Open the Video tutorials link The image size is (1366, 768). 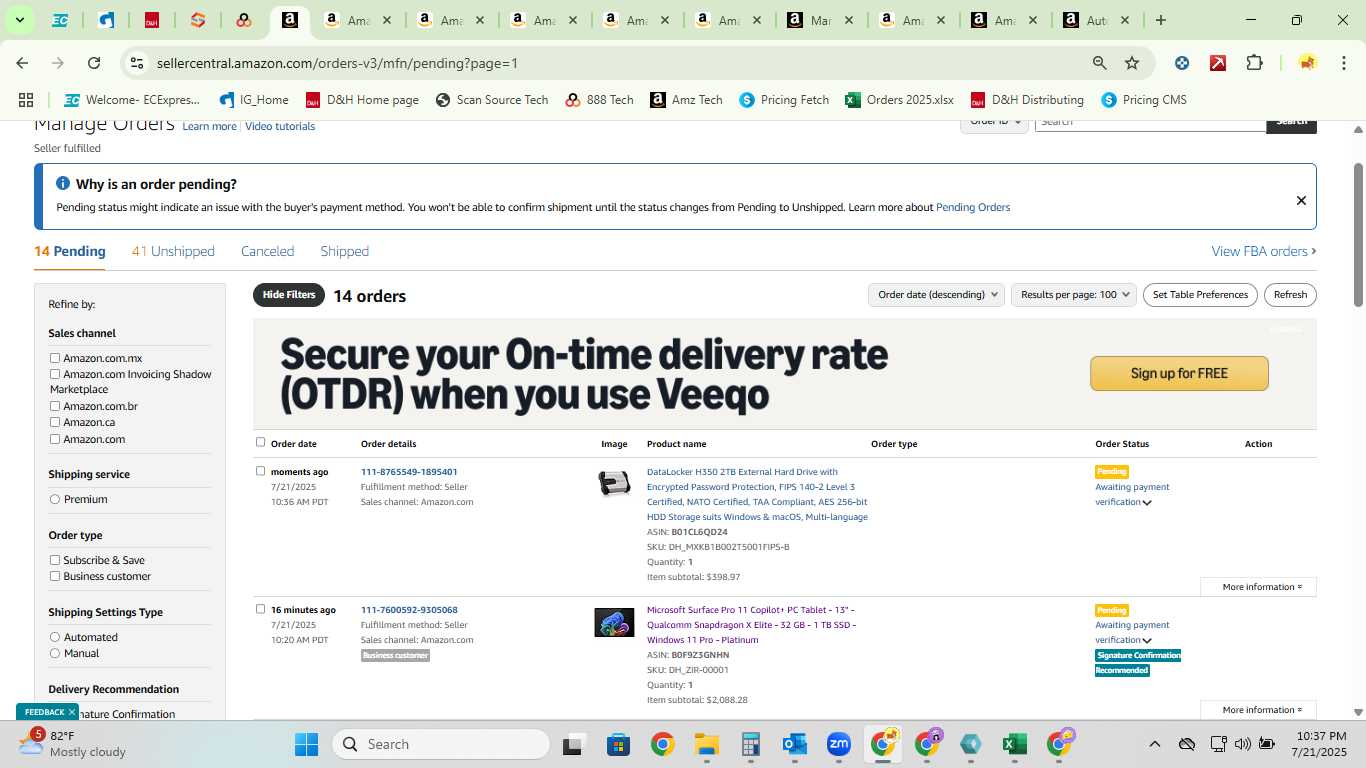(280, 126)
